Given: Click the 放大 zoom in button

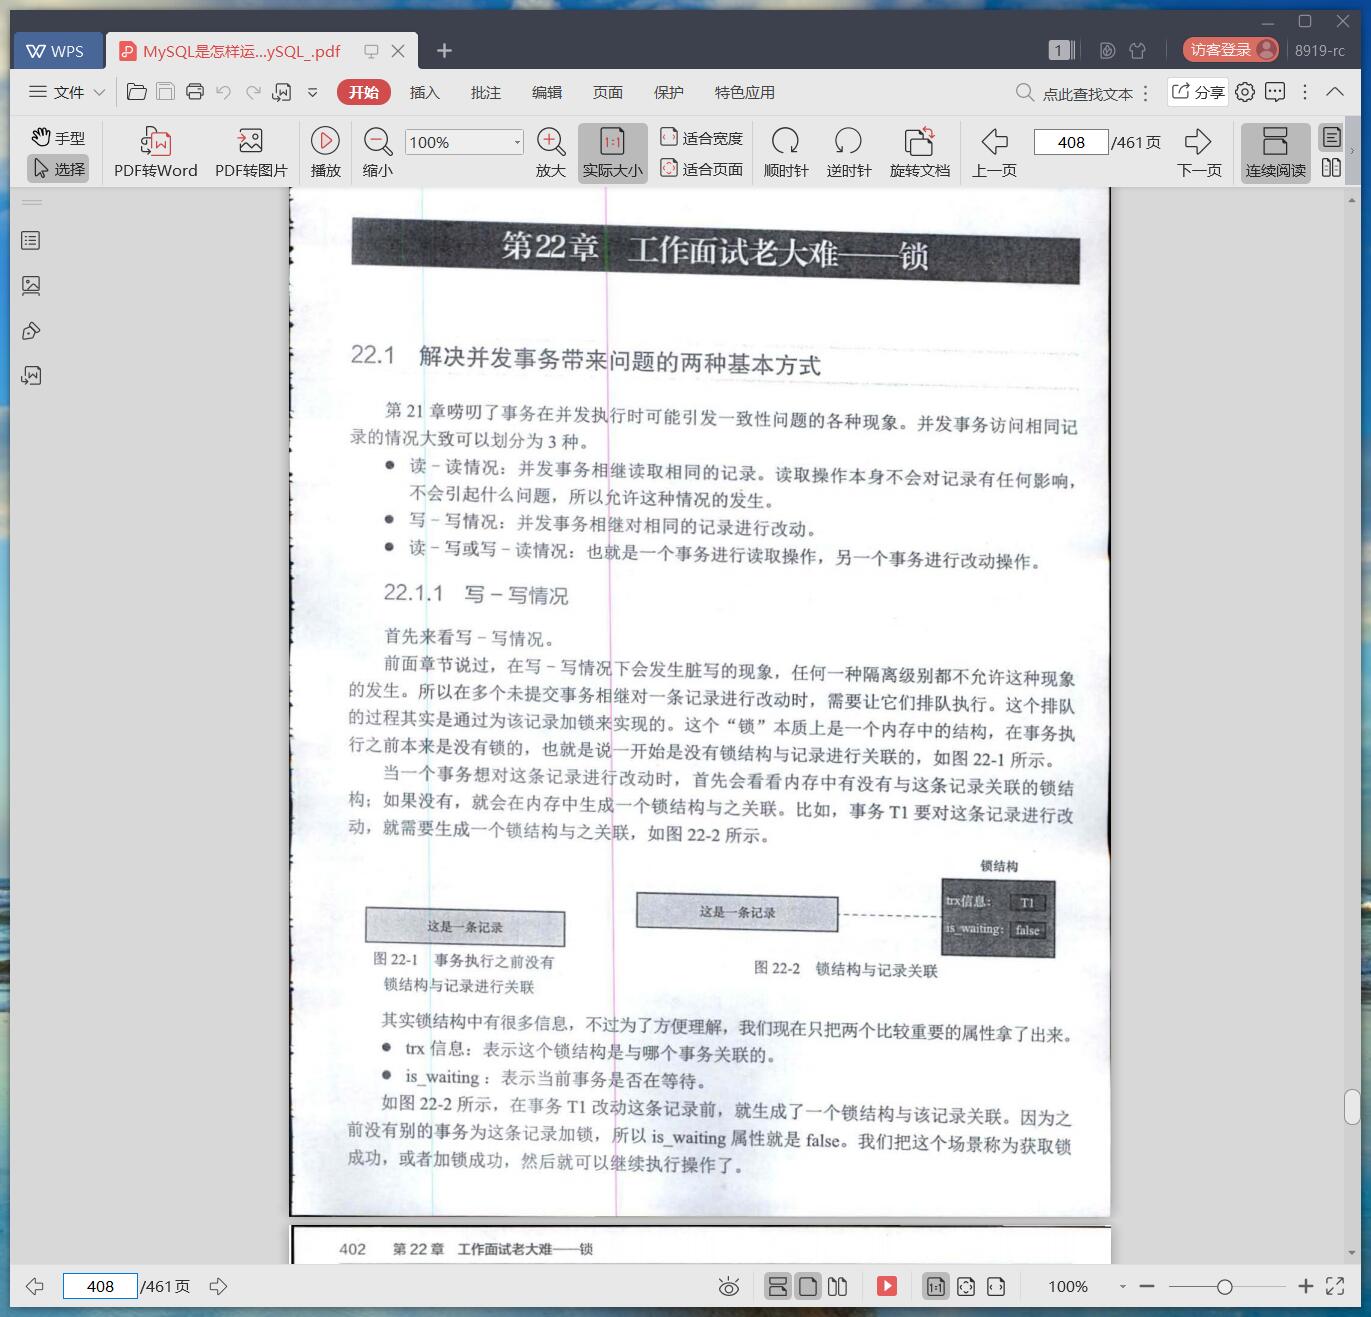Looking at the screenshot, I should pos(551,152).
